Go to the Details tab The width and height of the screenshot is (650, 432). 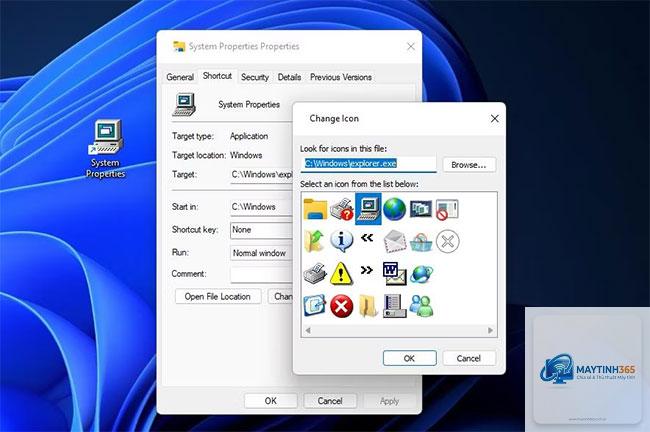click(289, 77)
